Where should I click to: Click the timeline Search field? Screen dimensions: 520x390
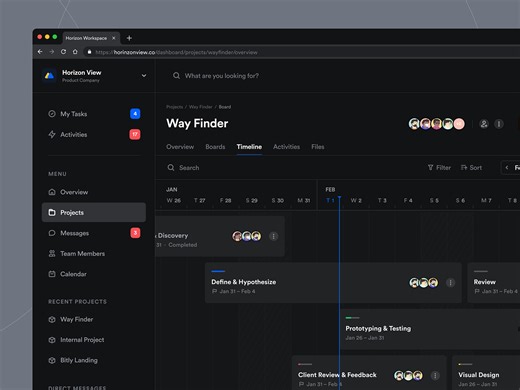(x=189, y=168)
